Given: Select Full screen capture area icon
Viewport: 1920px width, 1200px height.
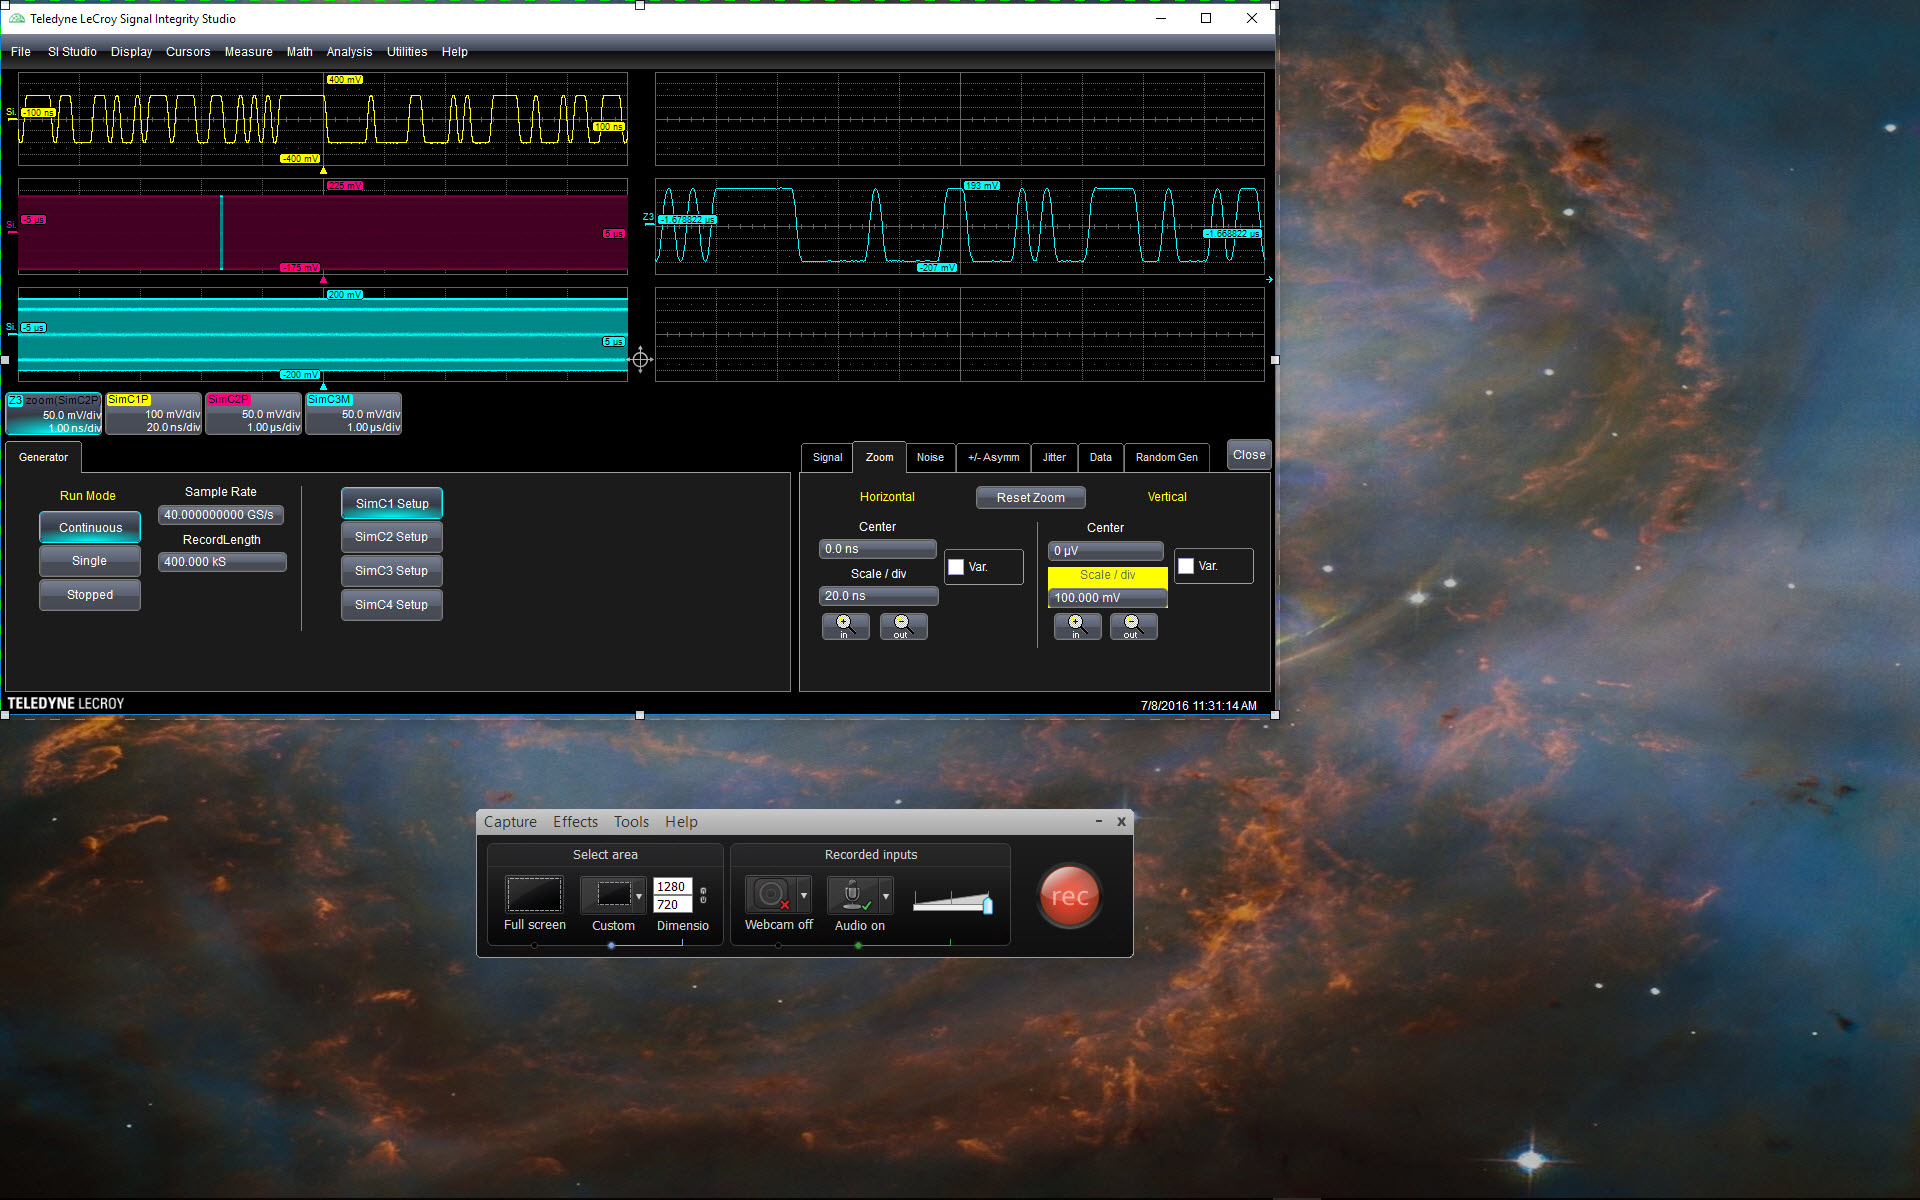Looking at the screenshot, I should click(534, 895).
